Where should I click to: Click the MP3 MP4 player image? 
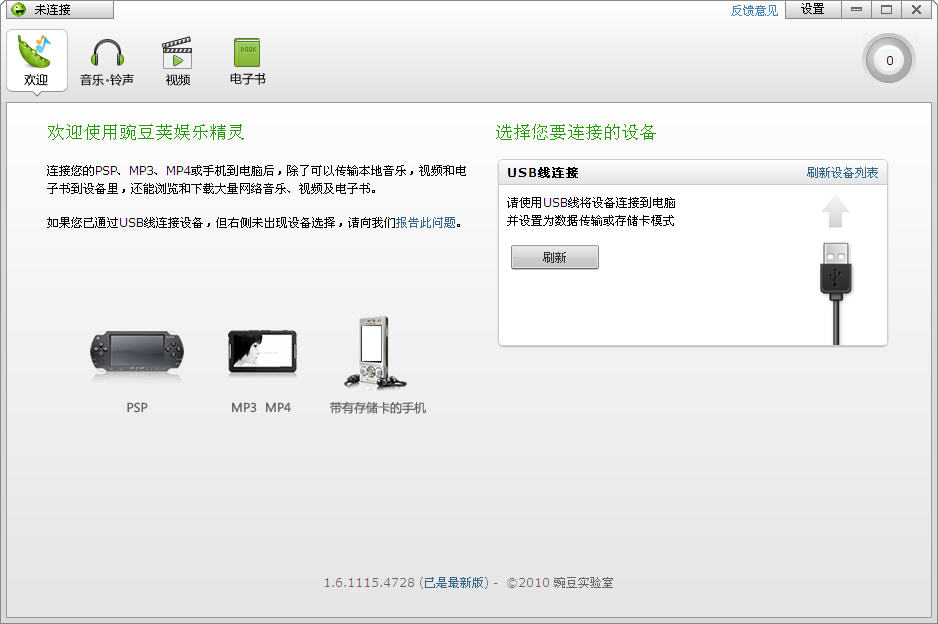coord(262,352)
